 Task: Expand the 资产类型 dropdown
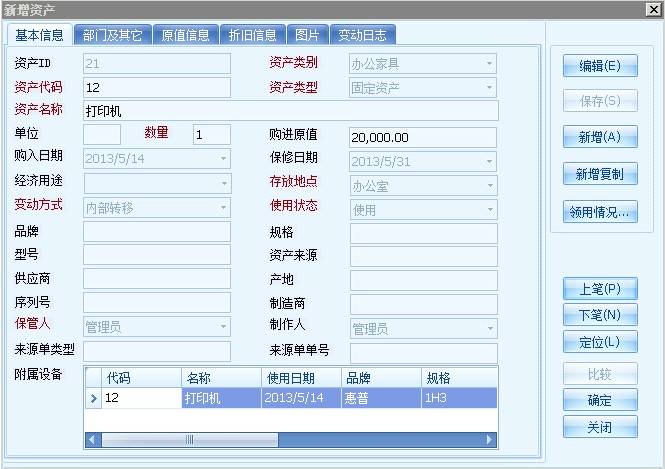(489, 87)
